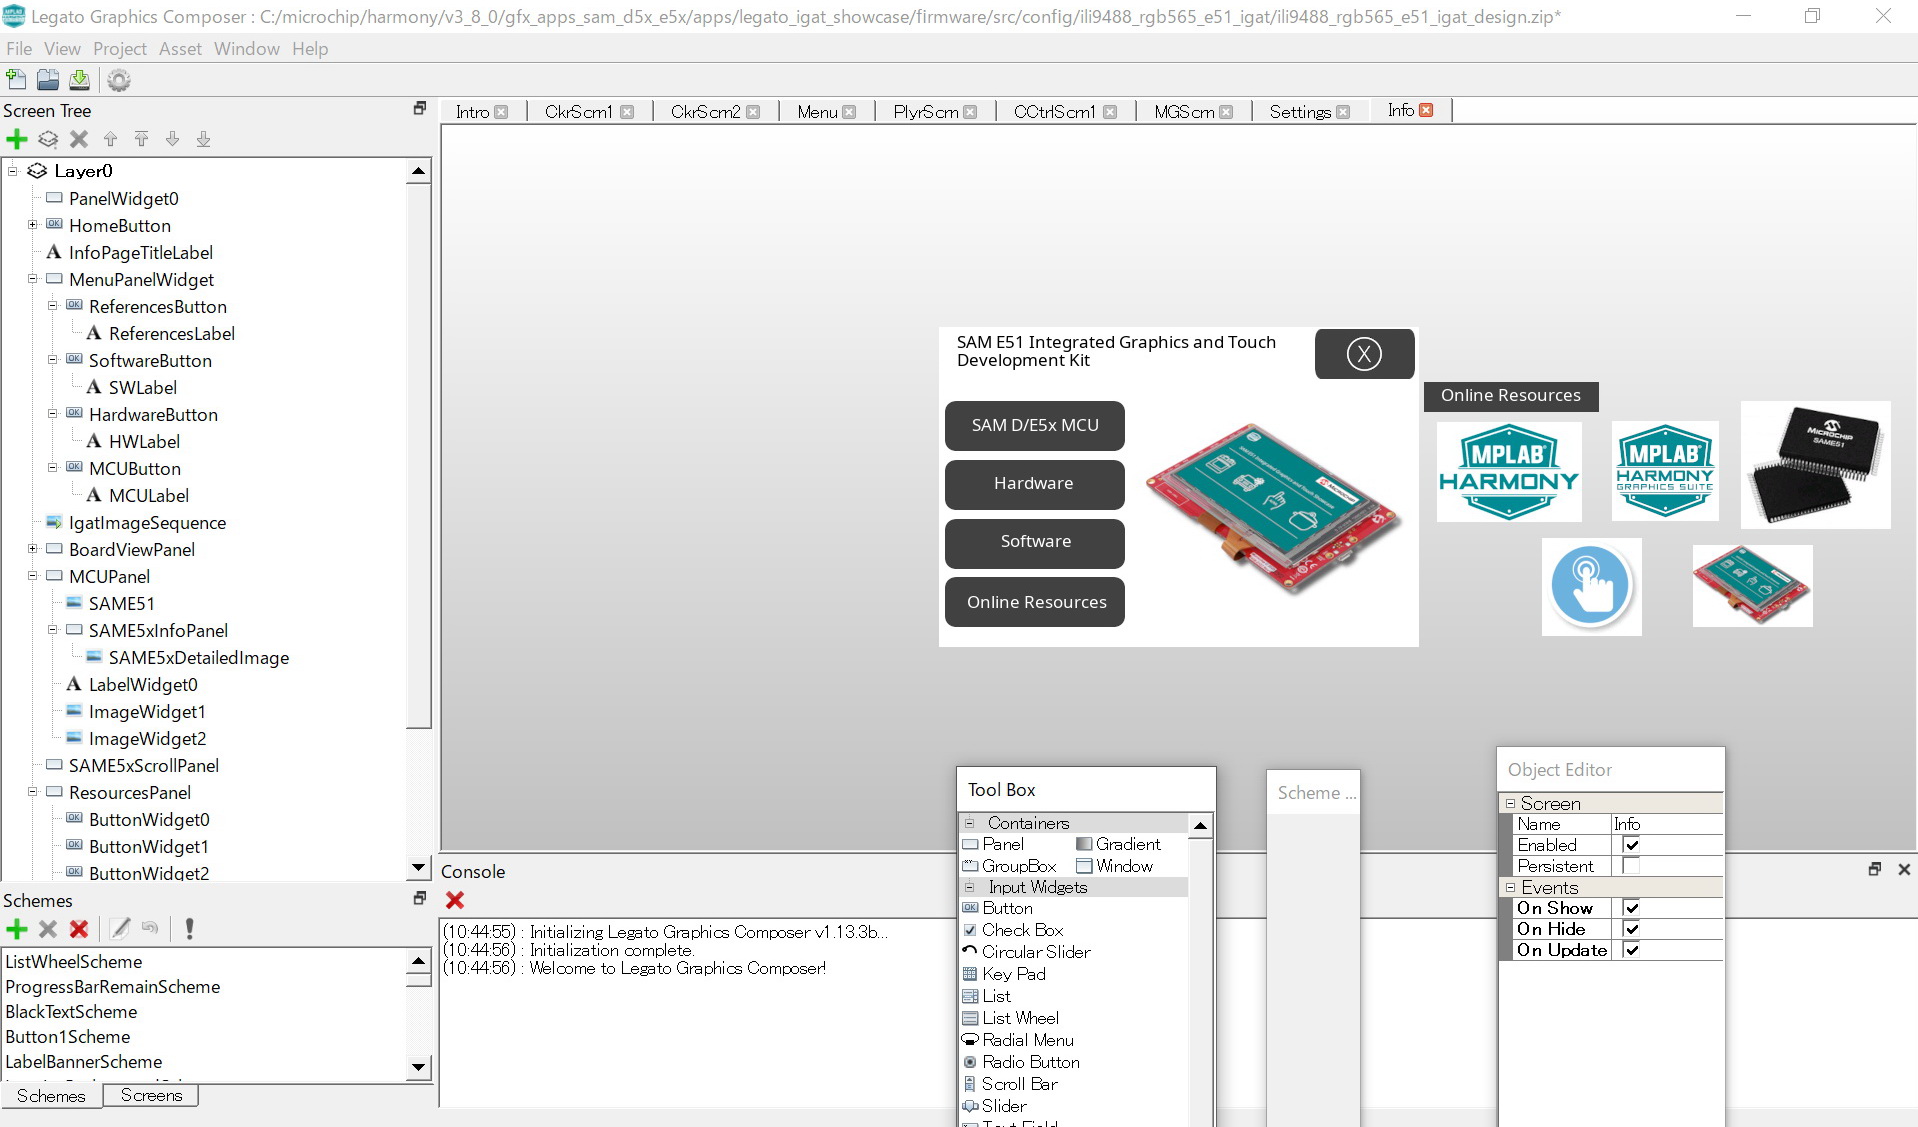Collapse Screen section in Object Editor
The height and width of the screenshot is (1127, 1918).
click(1510, 803)
